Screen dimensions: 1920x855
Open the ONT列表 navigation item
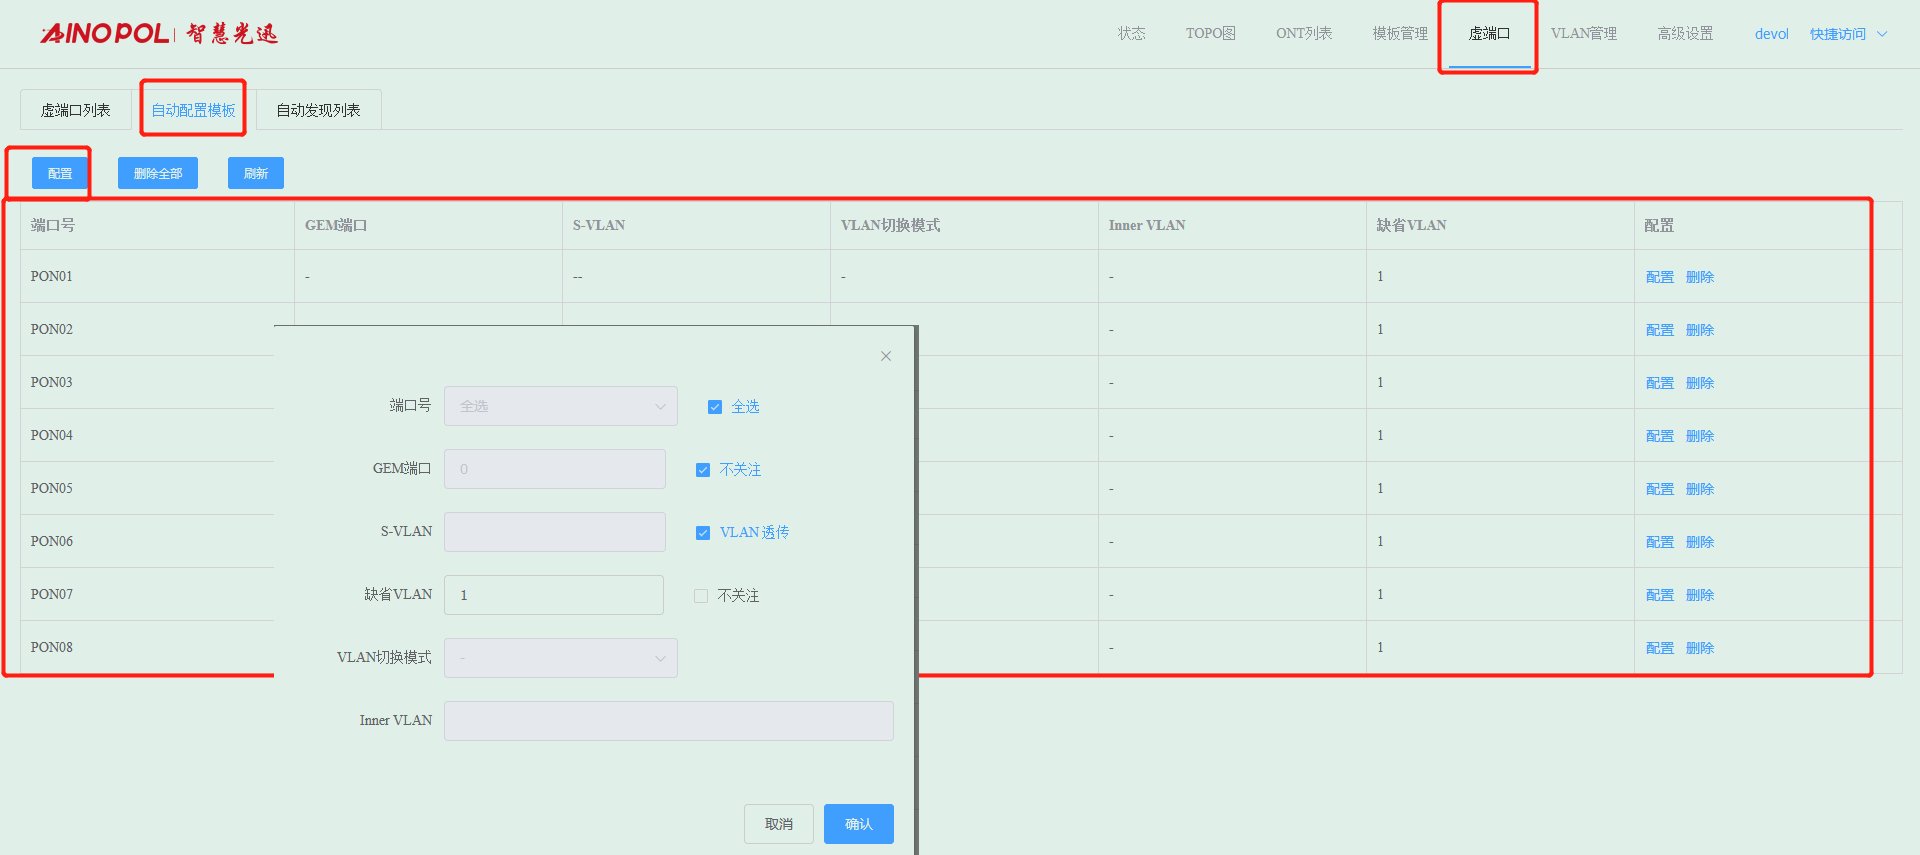[x=1303, y=34]
